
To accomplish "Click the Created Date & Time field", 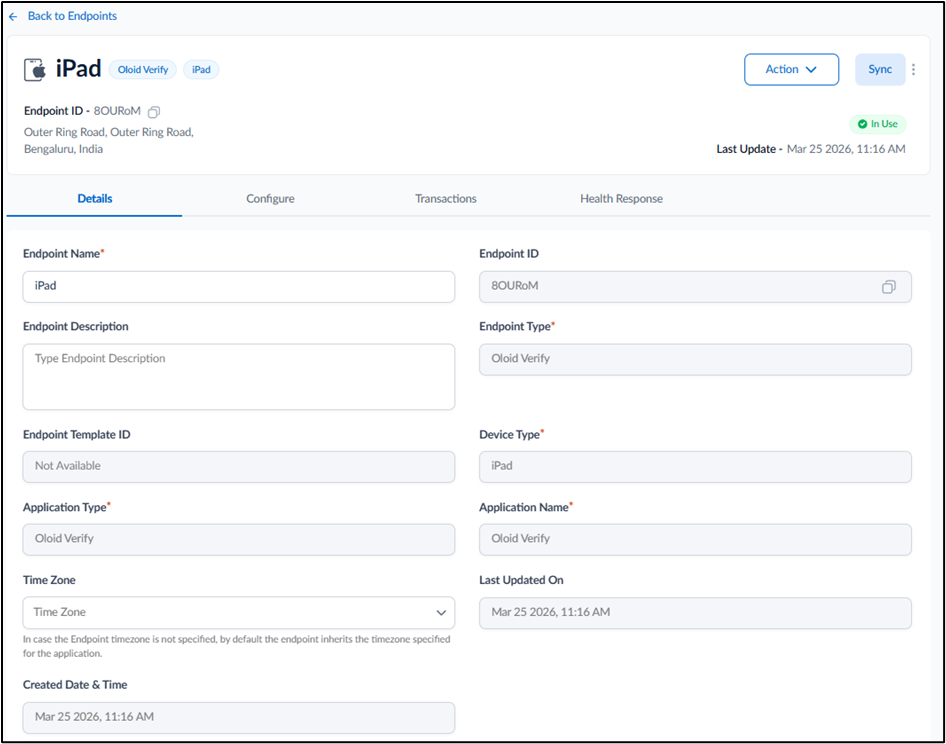I will (x=239, y=717).
